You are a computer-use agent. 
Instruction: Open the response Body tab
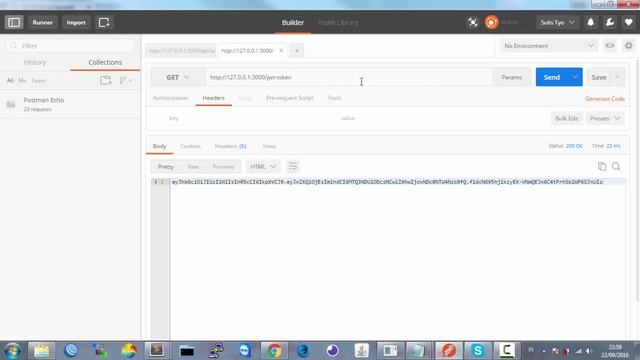[x=160, y=146]
